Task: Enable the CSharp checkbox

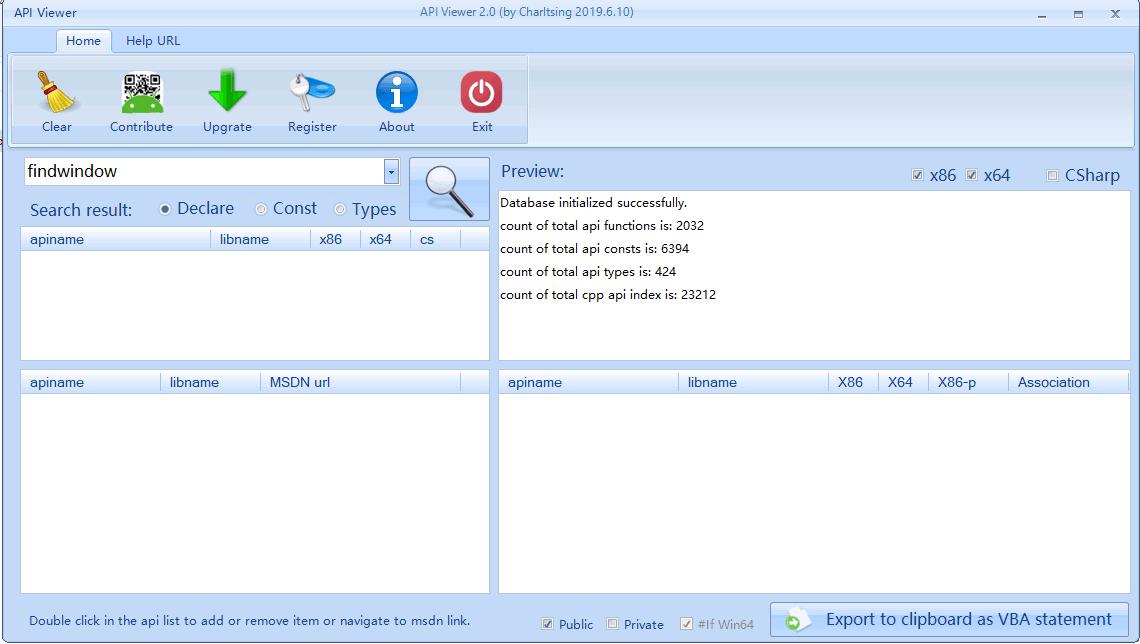Action: (x=1052, y=175)
